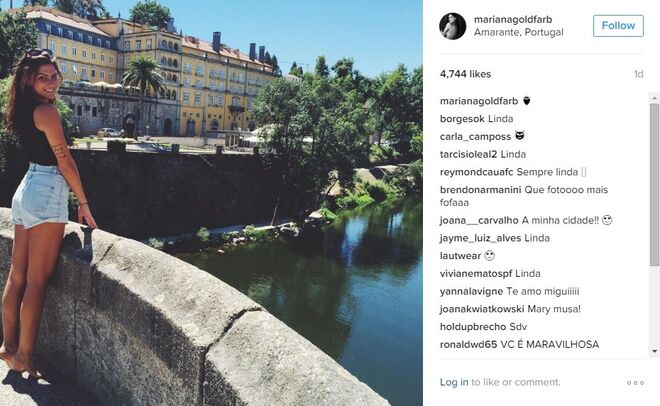Open marianagoldfarb username in header
The image size is (660, 406).
513,19
